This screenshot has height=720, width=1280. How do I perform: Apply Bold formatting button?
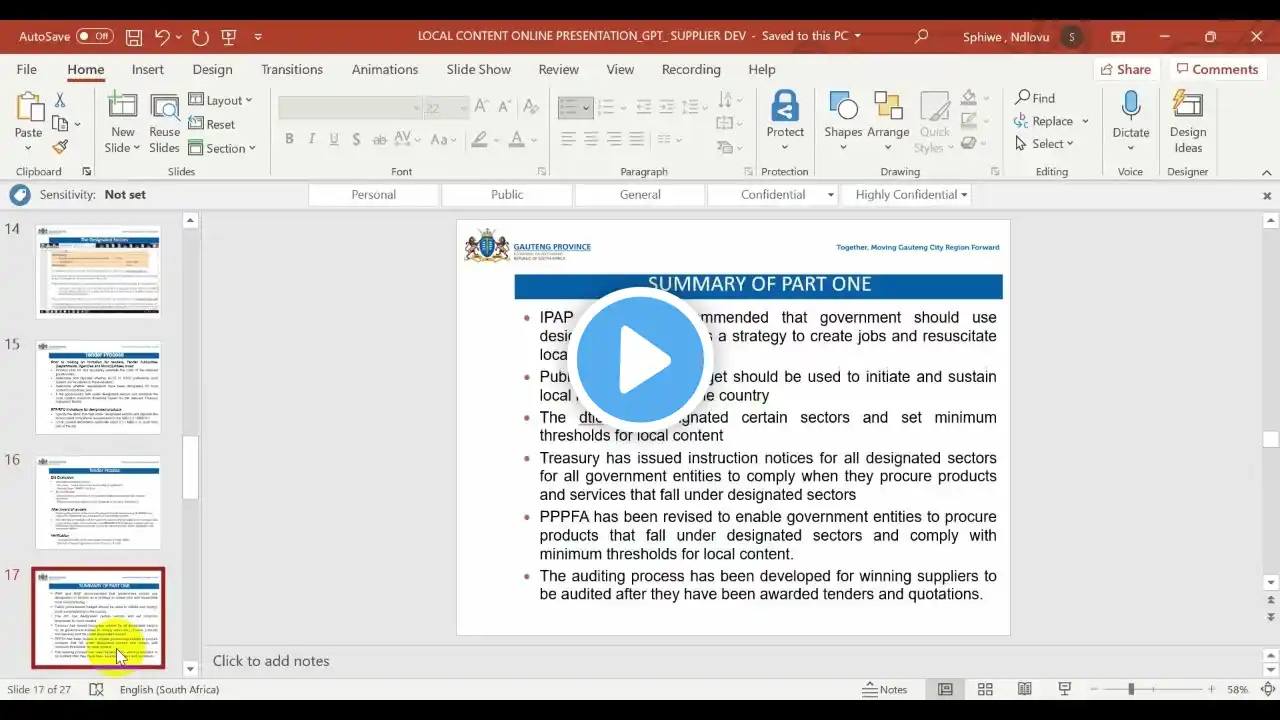[x=289, y=139]
